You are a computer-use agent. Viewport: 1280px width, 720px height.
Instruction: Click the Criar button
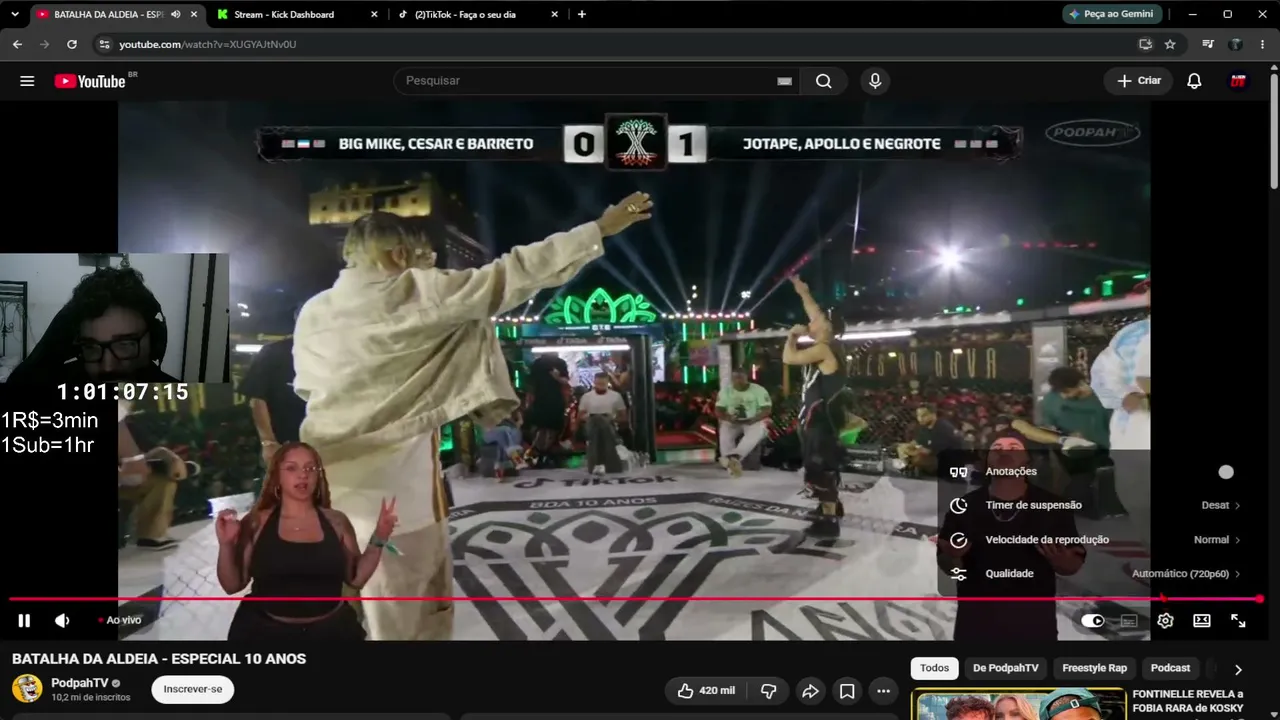(1139, 81)
